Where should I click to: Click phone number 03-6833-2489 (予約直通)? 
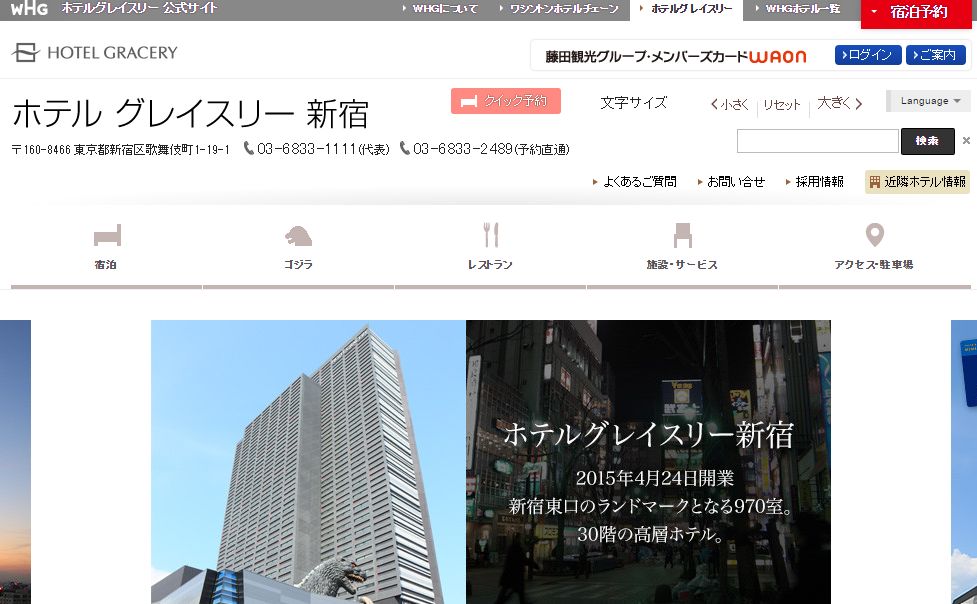[484, 149]
